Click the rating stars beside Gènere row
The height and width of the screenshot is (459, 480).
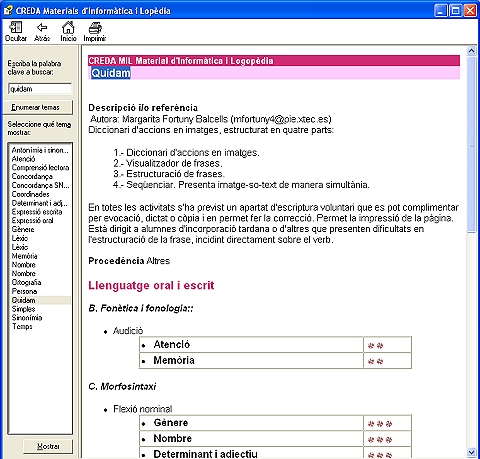click(380, 424)
